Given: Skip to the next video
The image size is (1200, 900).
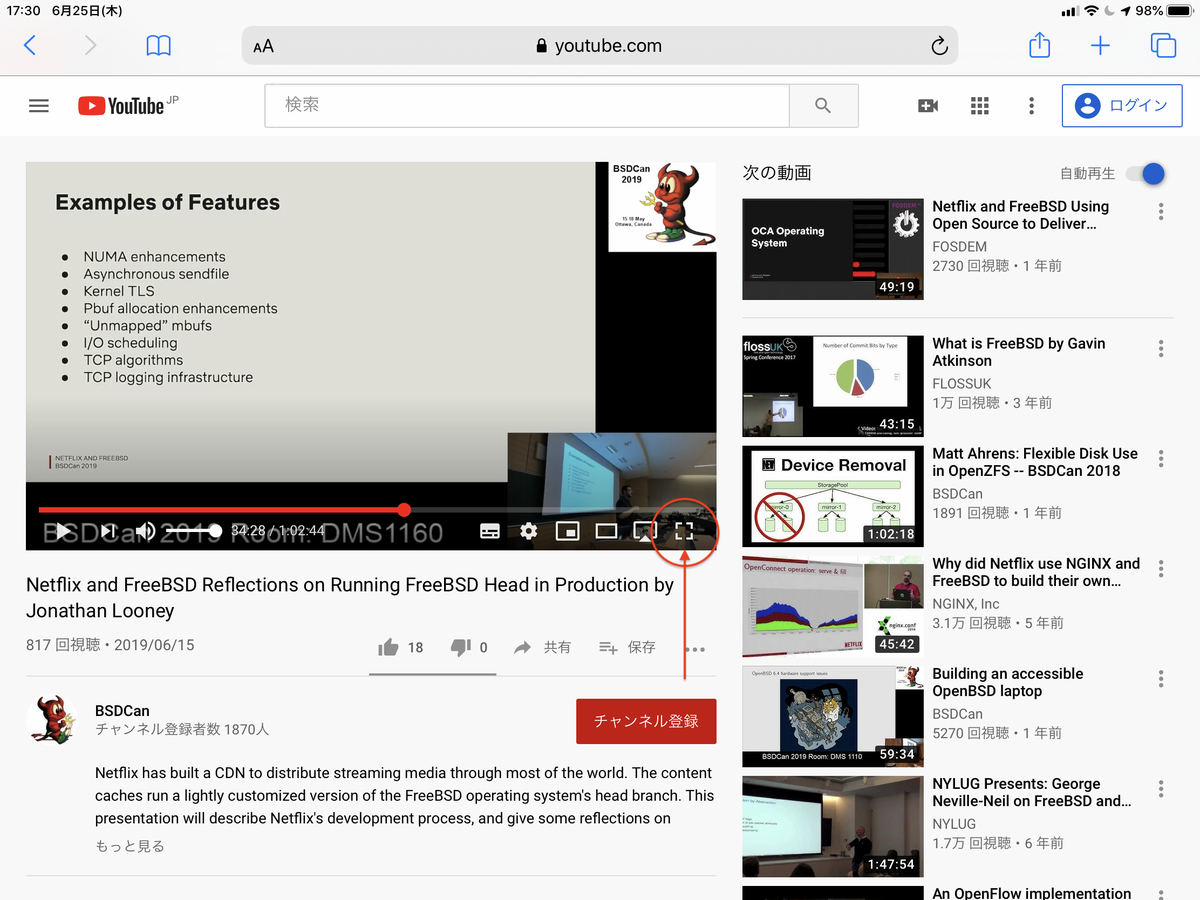Looking at the screenshot, I should click(x=108, y=531).
